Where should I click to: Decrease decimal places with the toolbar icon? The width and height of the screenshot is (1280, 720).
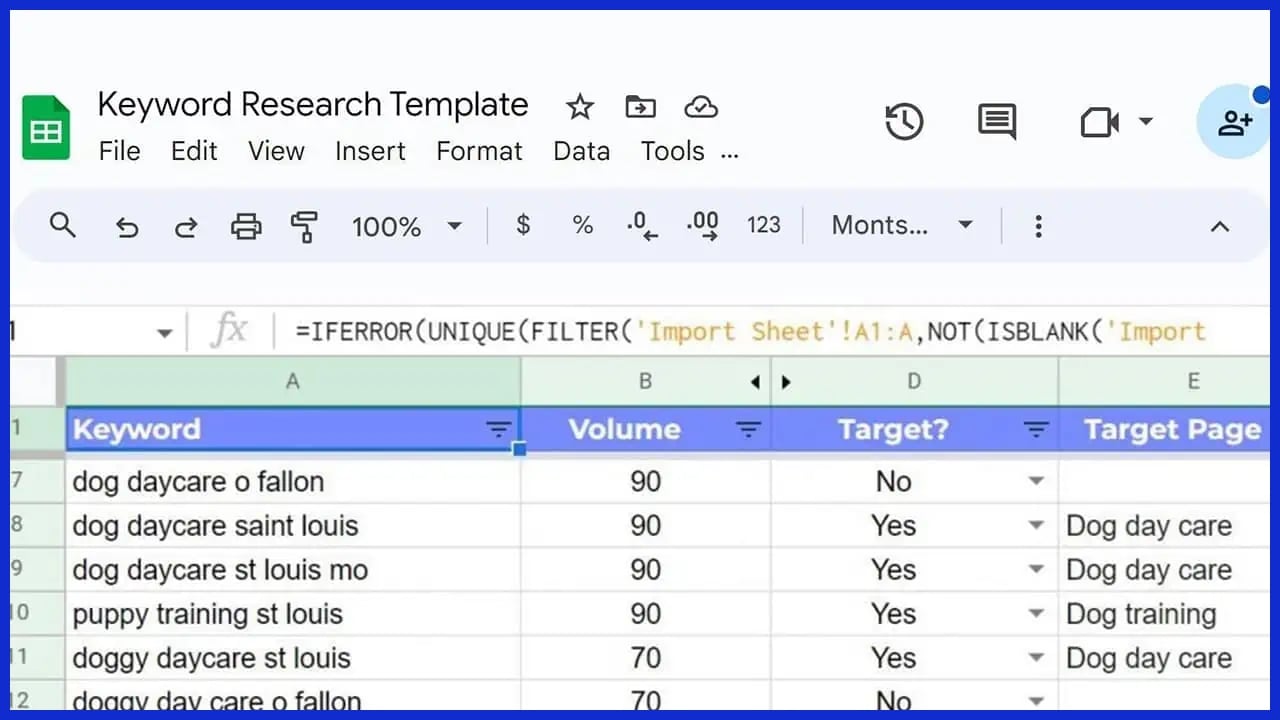[x=641, y=226]
